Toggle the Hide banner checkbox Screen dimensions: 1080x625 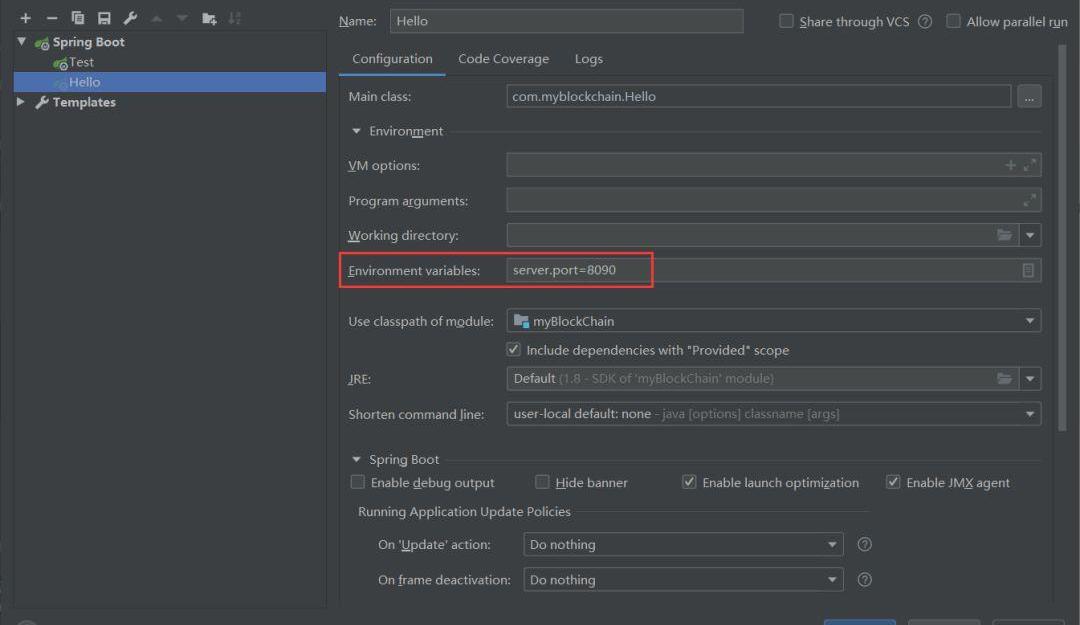pos(543,482)
